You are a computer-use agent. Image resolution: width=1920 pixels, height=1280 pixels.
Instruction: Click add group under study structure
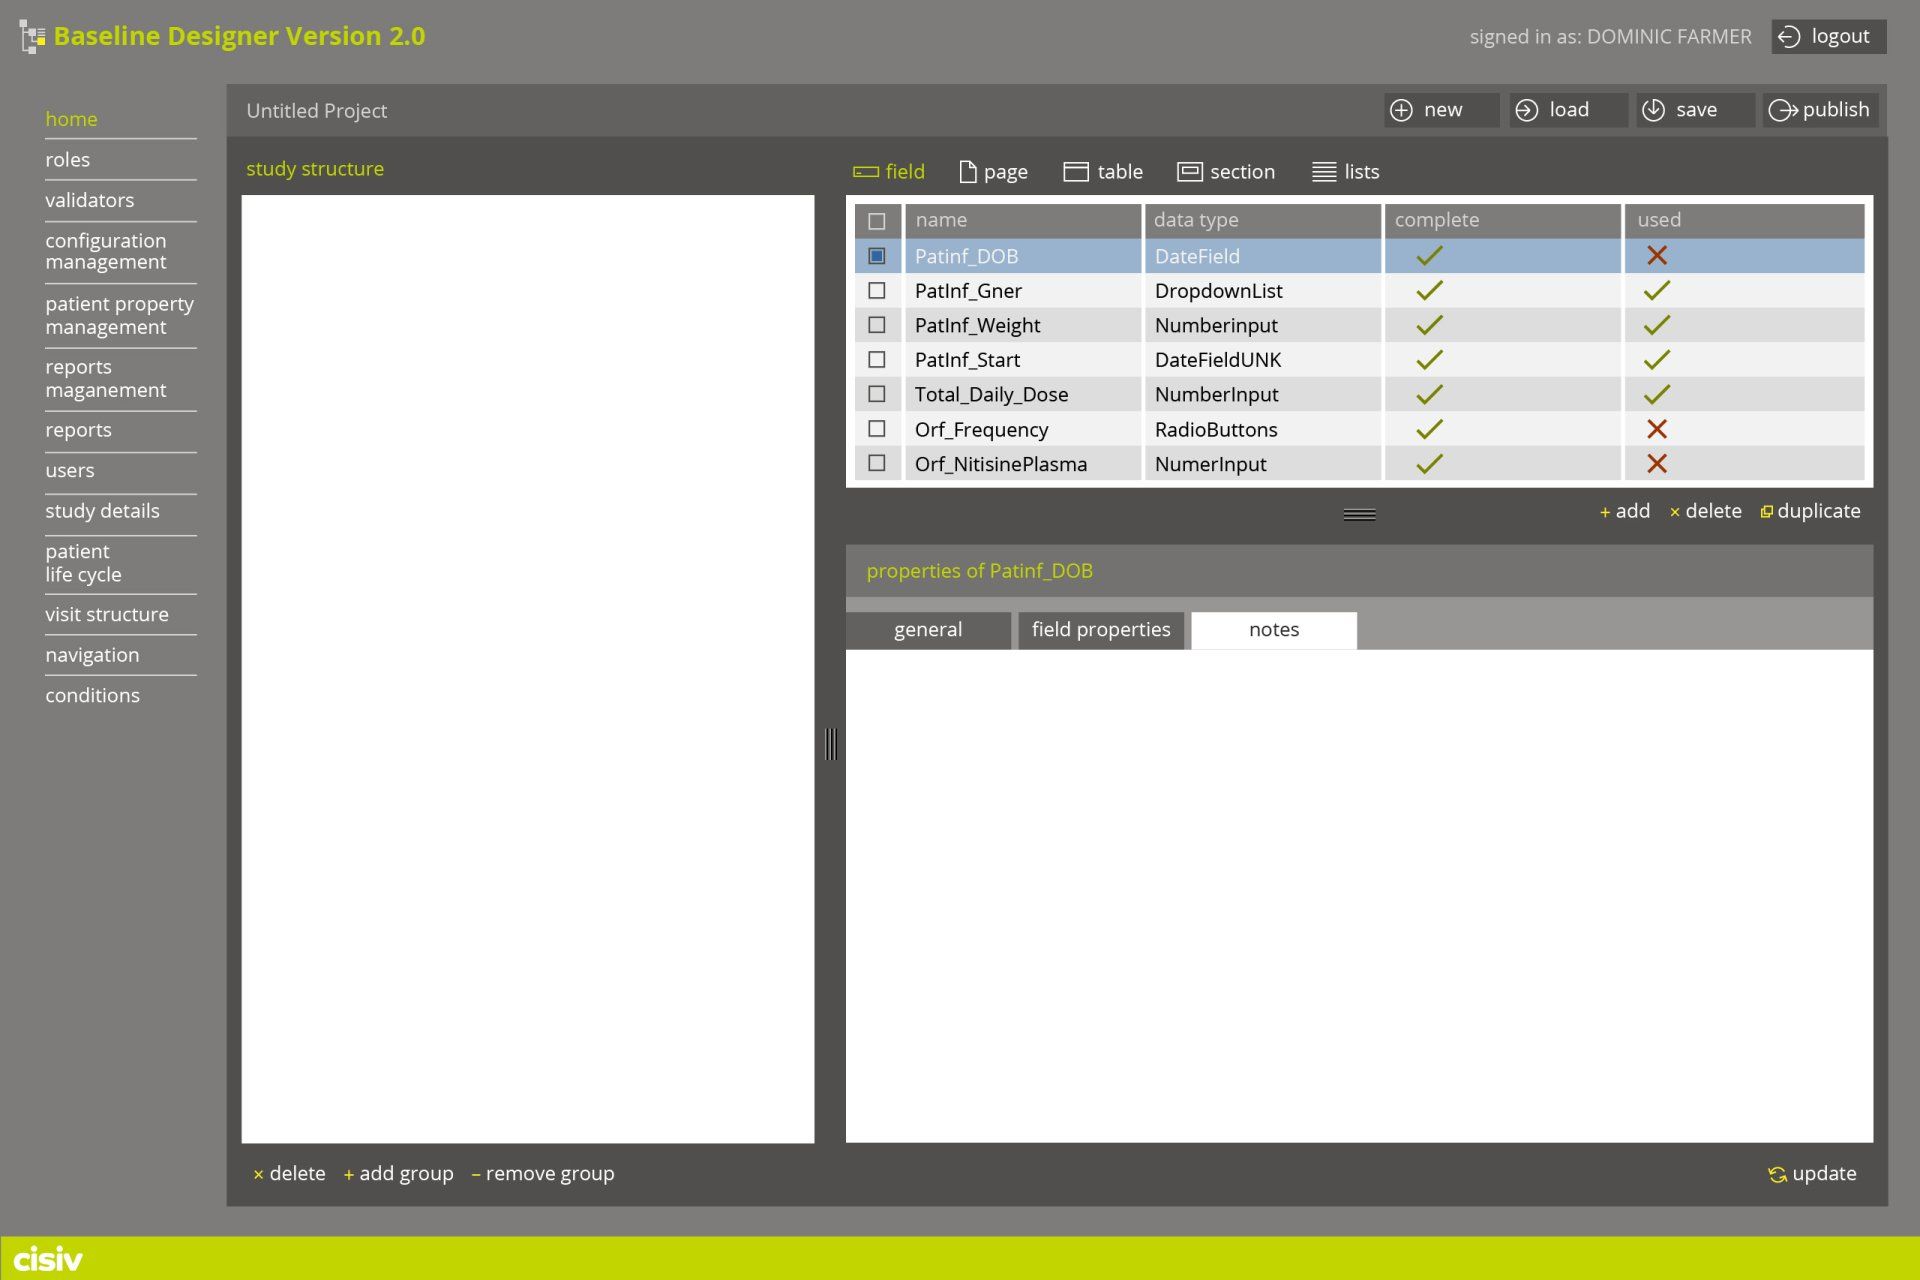click(x=398, y=1174)
